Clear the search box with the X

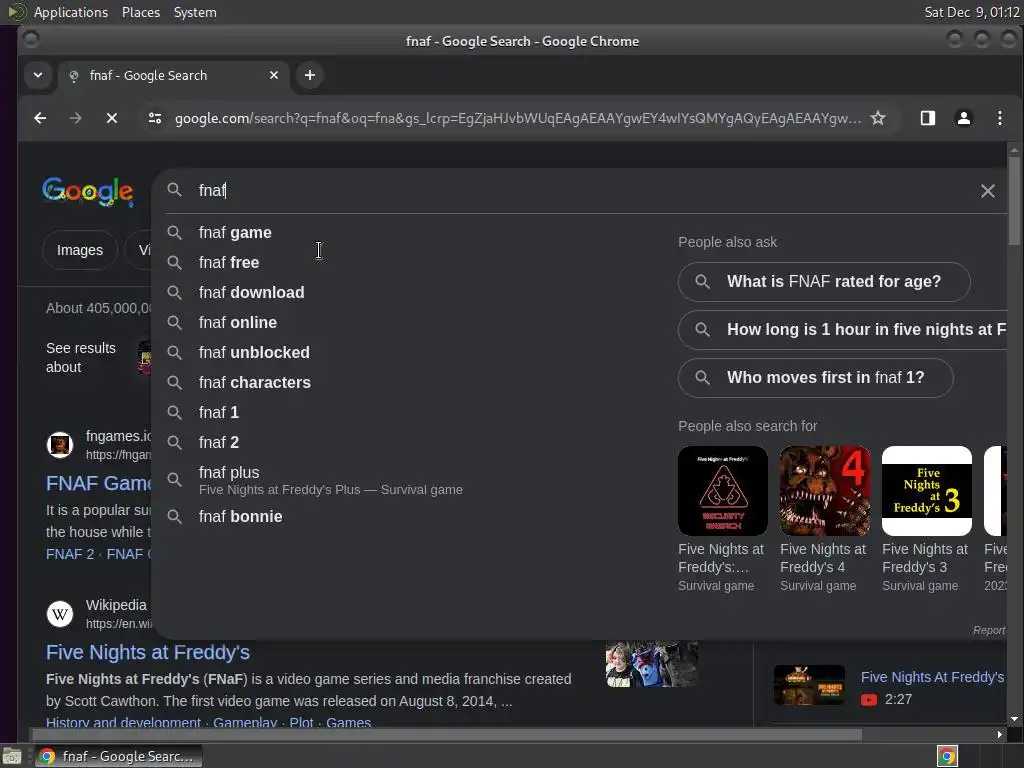pos(987,191)
